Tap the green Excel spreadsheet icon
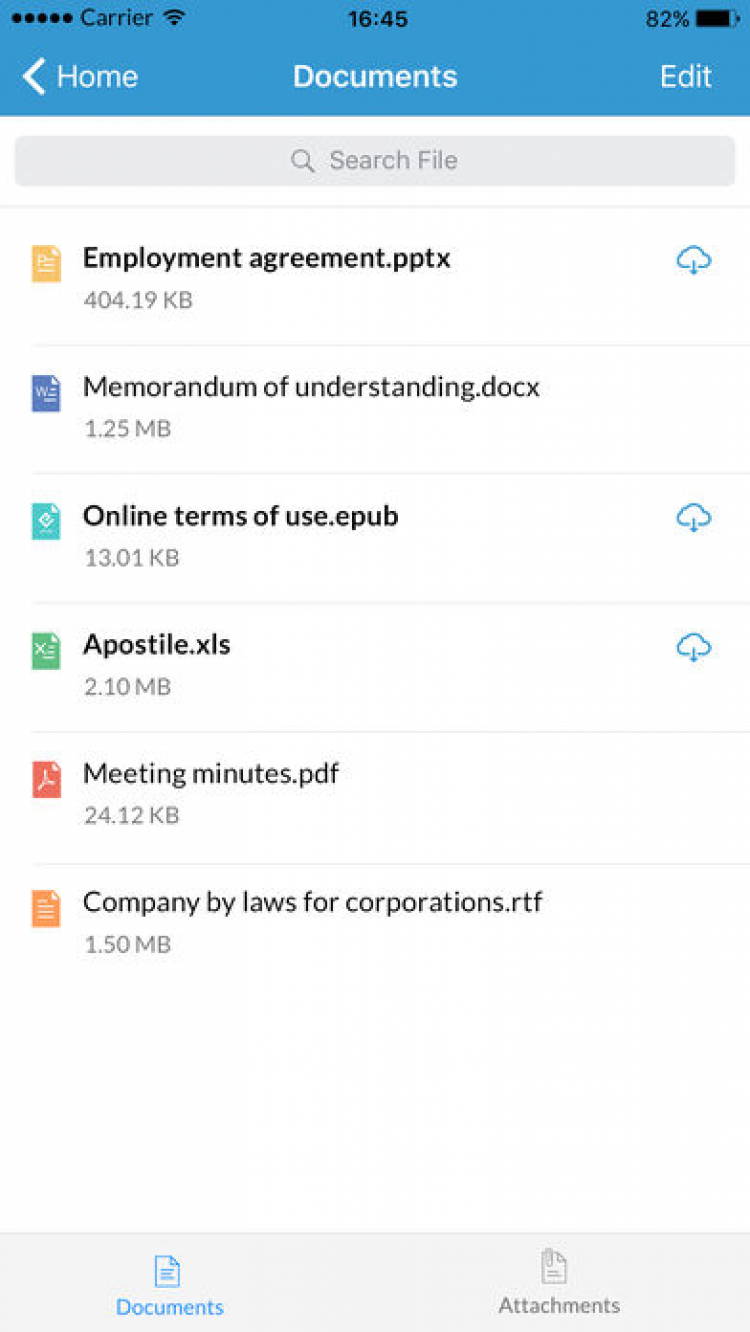 click(46, 650)
